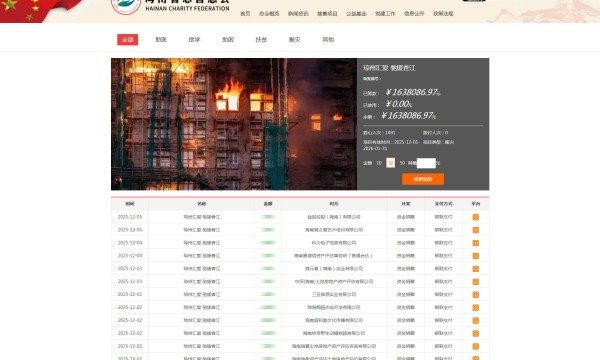This screenshot has height=360, width=600.
Task: Click the Hainan Charity Federation logo
Action: 126,5
